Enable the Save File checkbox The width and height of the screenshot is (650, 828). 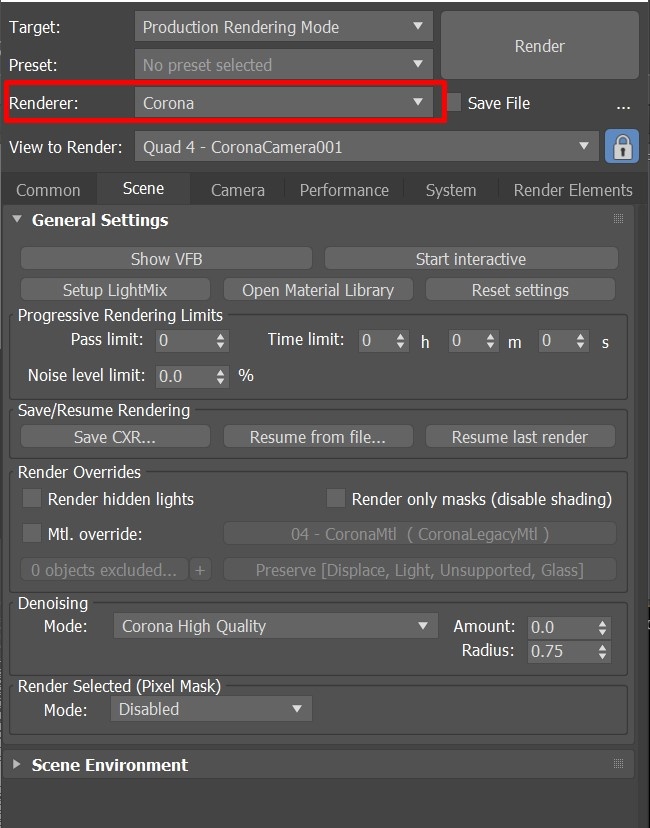point(454,102)
